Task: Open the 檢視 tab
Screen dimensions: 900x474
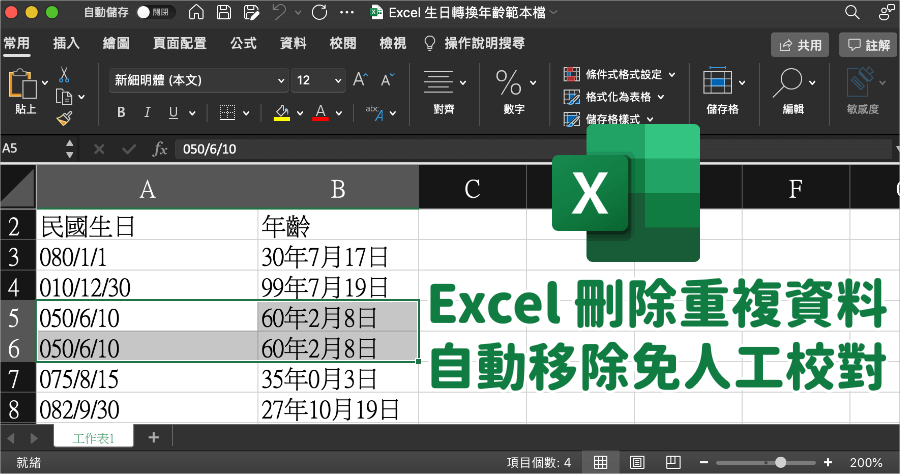Action: [393, 43]
